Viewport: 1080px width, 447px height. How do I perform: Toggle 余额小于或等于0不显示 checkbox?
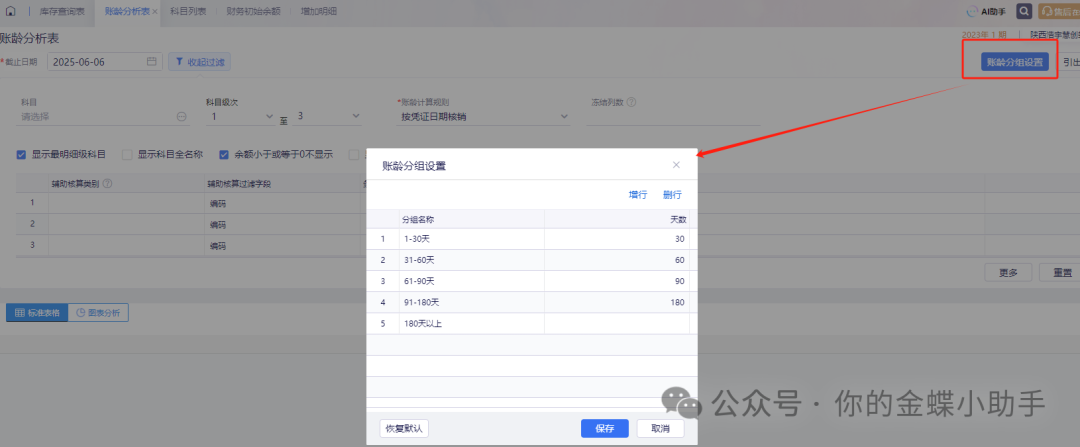(224, 155)
